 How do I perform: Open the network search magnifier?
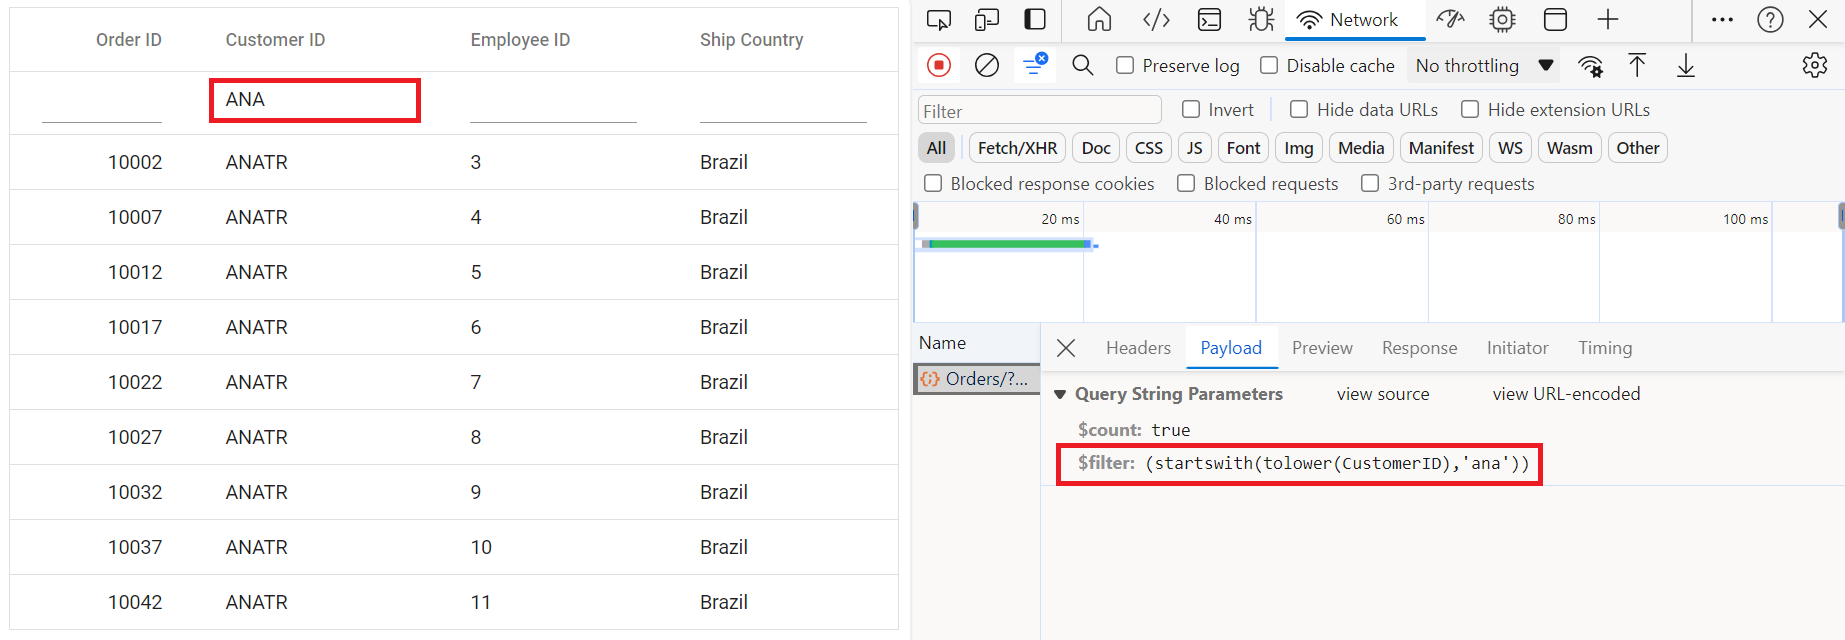[x=1082, y=65]
